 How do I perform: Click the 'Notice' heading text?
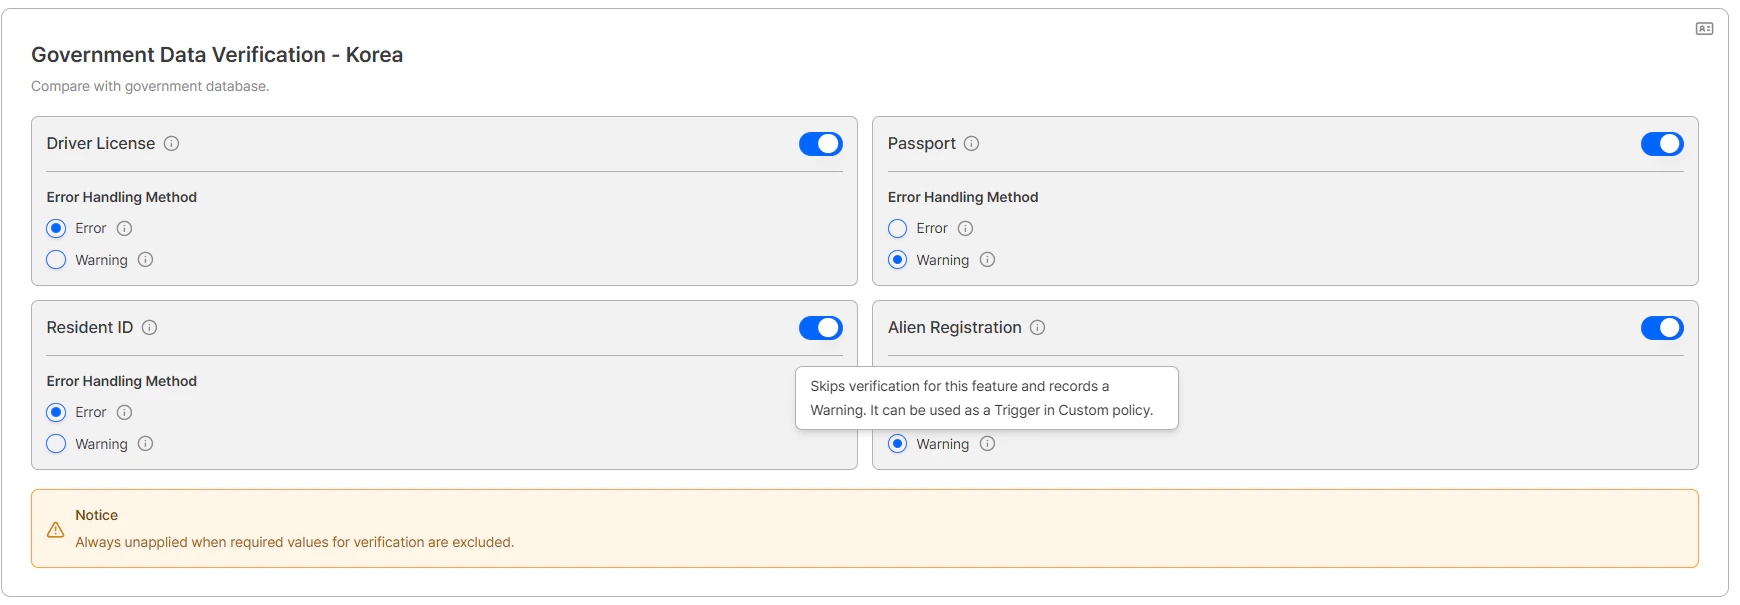(x=97, y=516)
